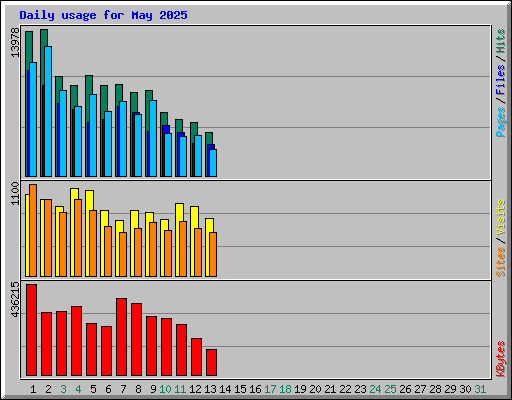
Task: Click the blue Files bar for day 10
Action: tap(166, 129)
